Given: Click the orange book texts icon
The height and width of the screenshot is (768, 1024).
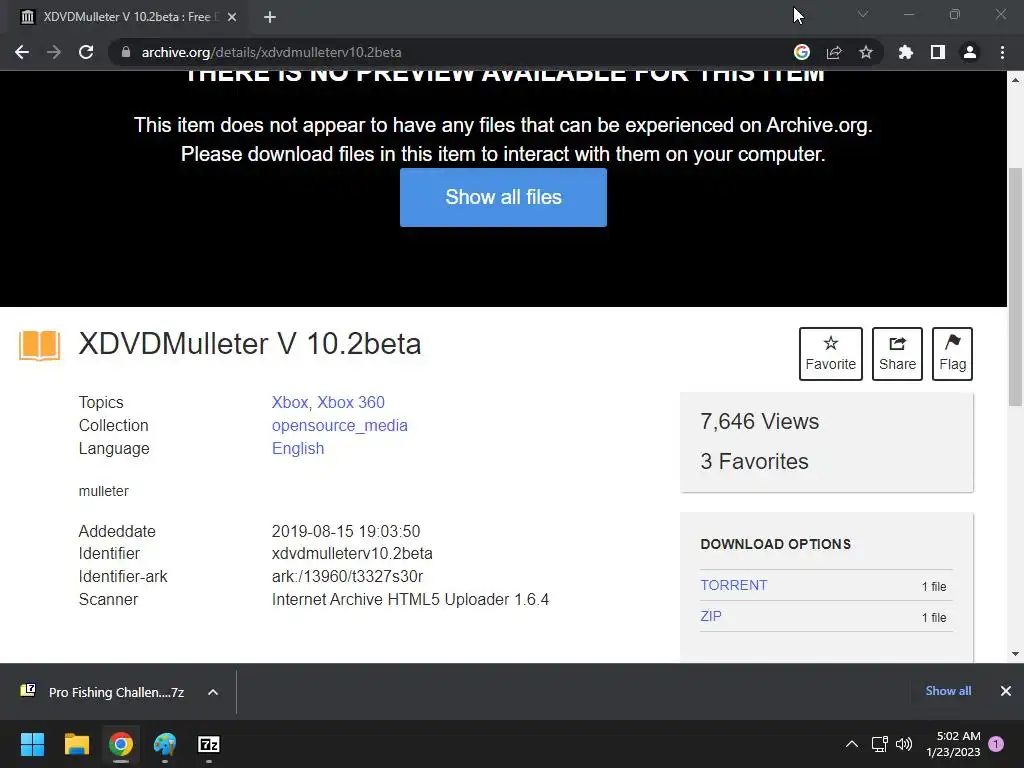Looking at the screenshot, I should click(39, 345).
